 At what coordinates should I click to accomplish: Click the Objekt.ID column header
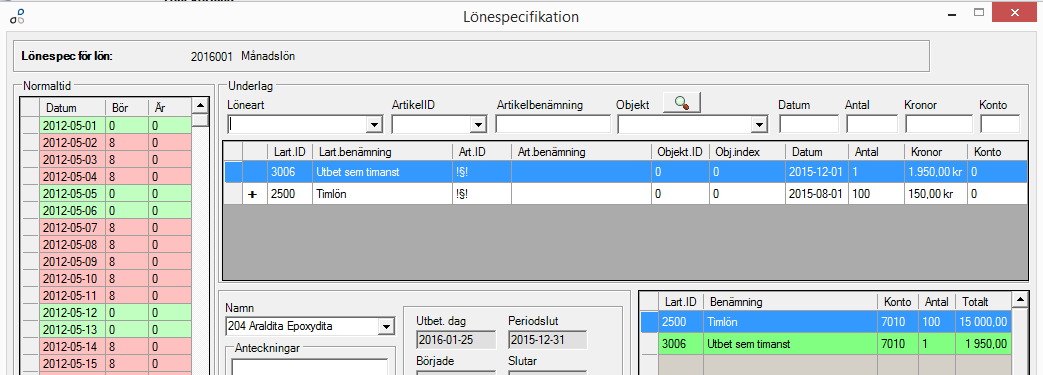point(680,152)
